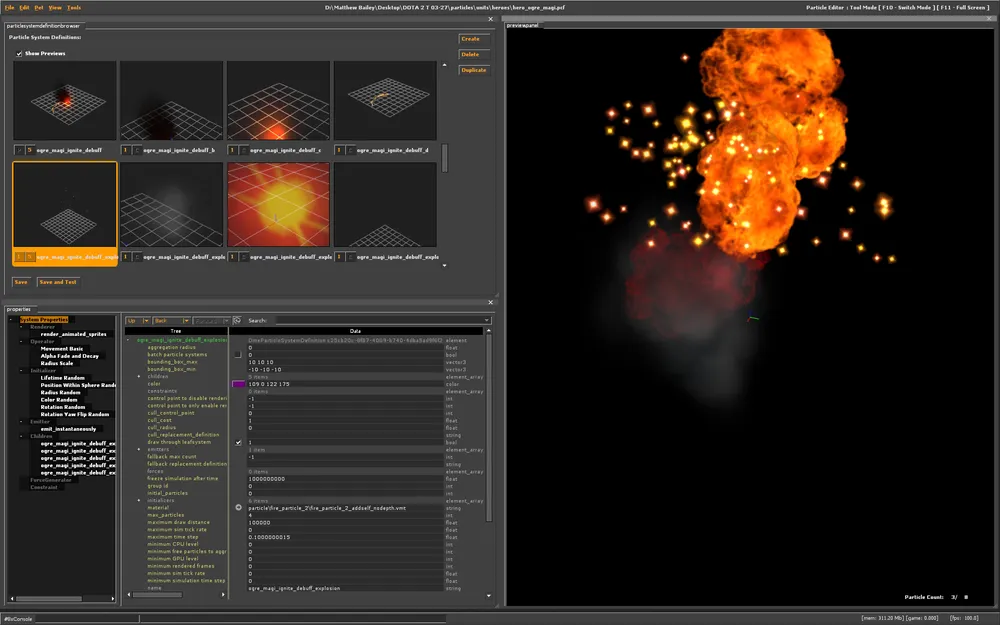Click the refresh icon beside Search
Image resolution: width=1000 pixels, height=625 pixels.
237,321
